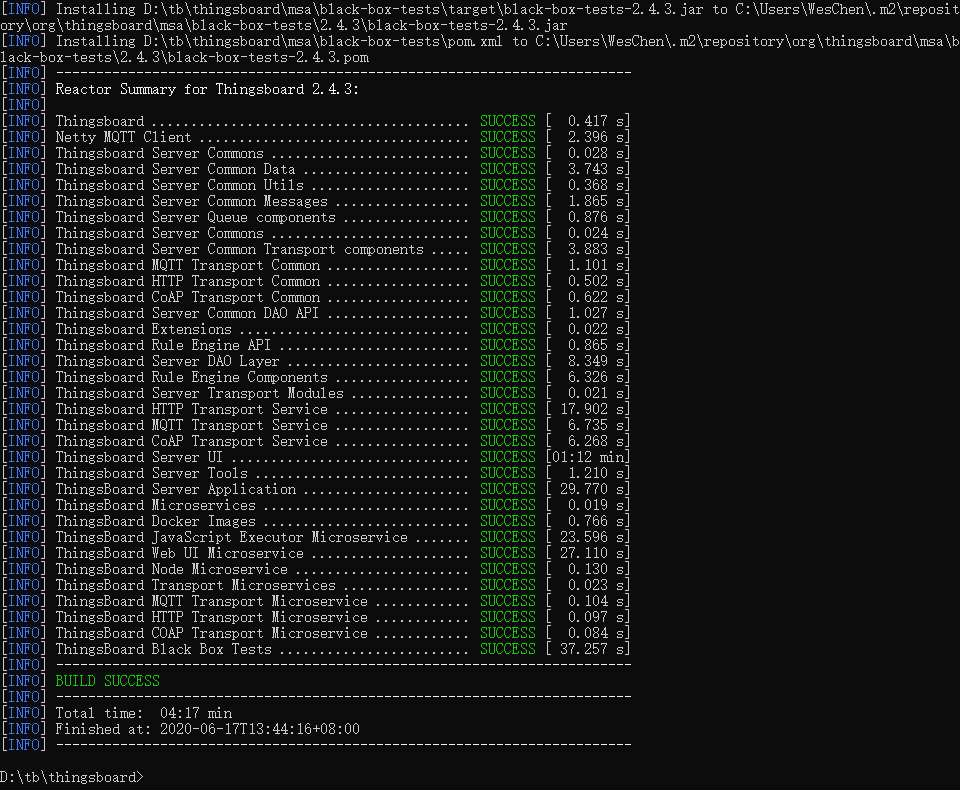This screenshot has height=790, width=960.
Task: Click 'Thingsboard MQTT Transport Service' text
Action: (192, 425)
